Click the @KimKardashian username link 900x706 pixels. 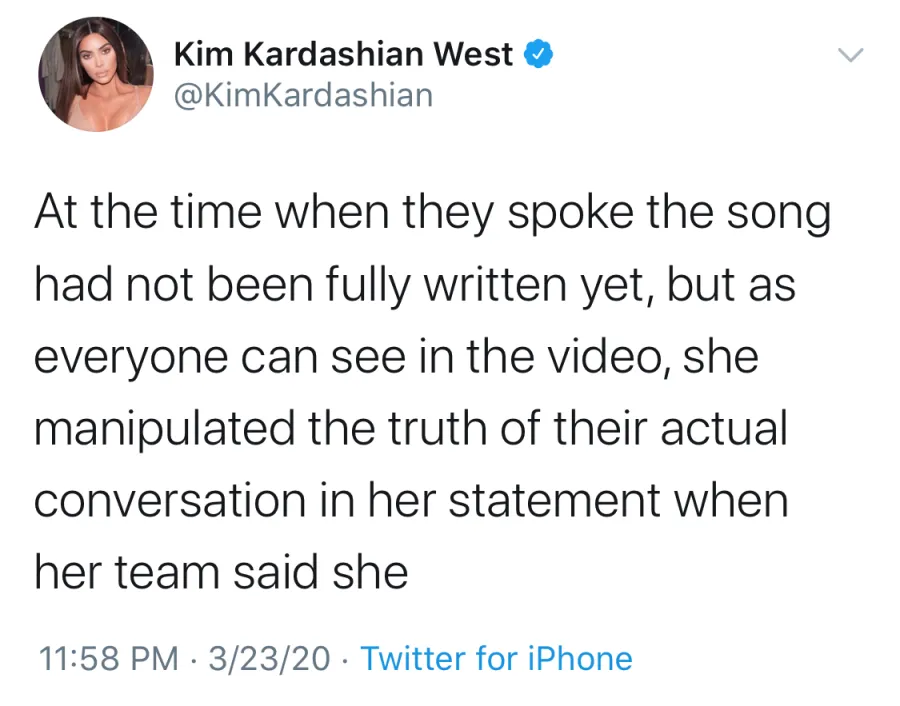coord(303,95)
